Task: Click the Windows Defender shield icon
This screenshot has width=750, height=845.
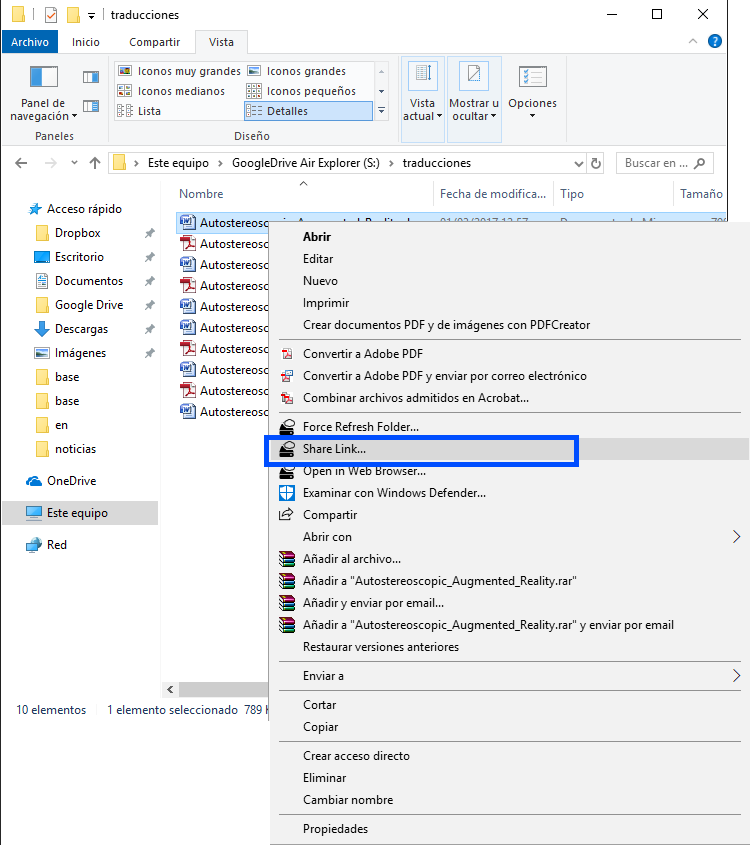Action: (x=288, y=493)
